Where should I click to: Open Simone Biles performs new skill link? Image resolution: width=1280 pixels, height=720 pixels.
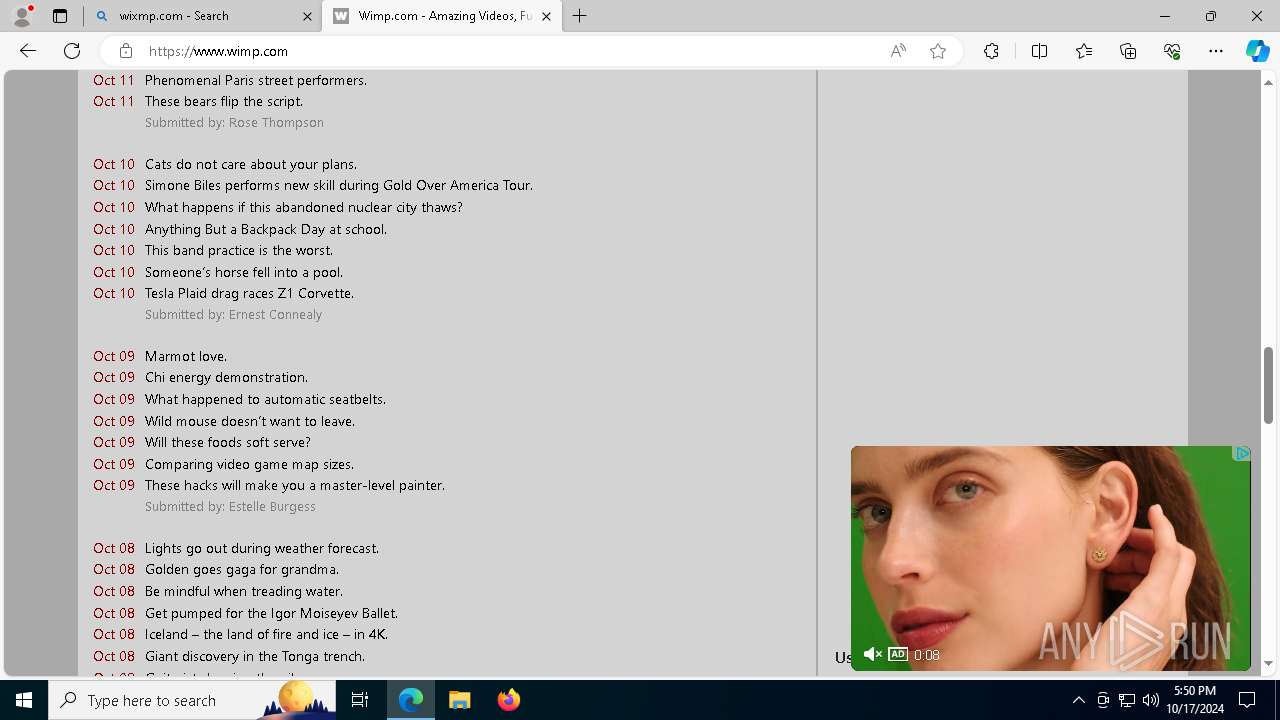(x=339, y=185)
